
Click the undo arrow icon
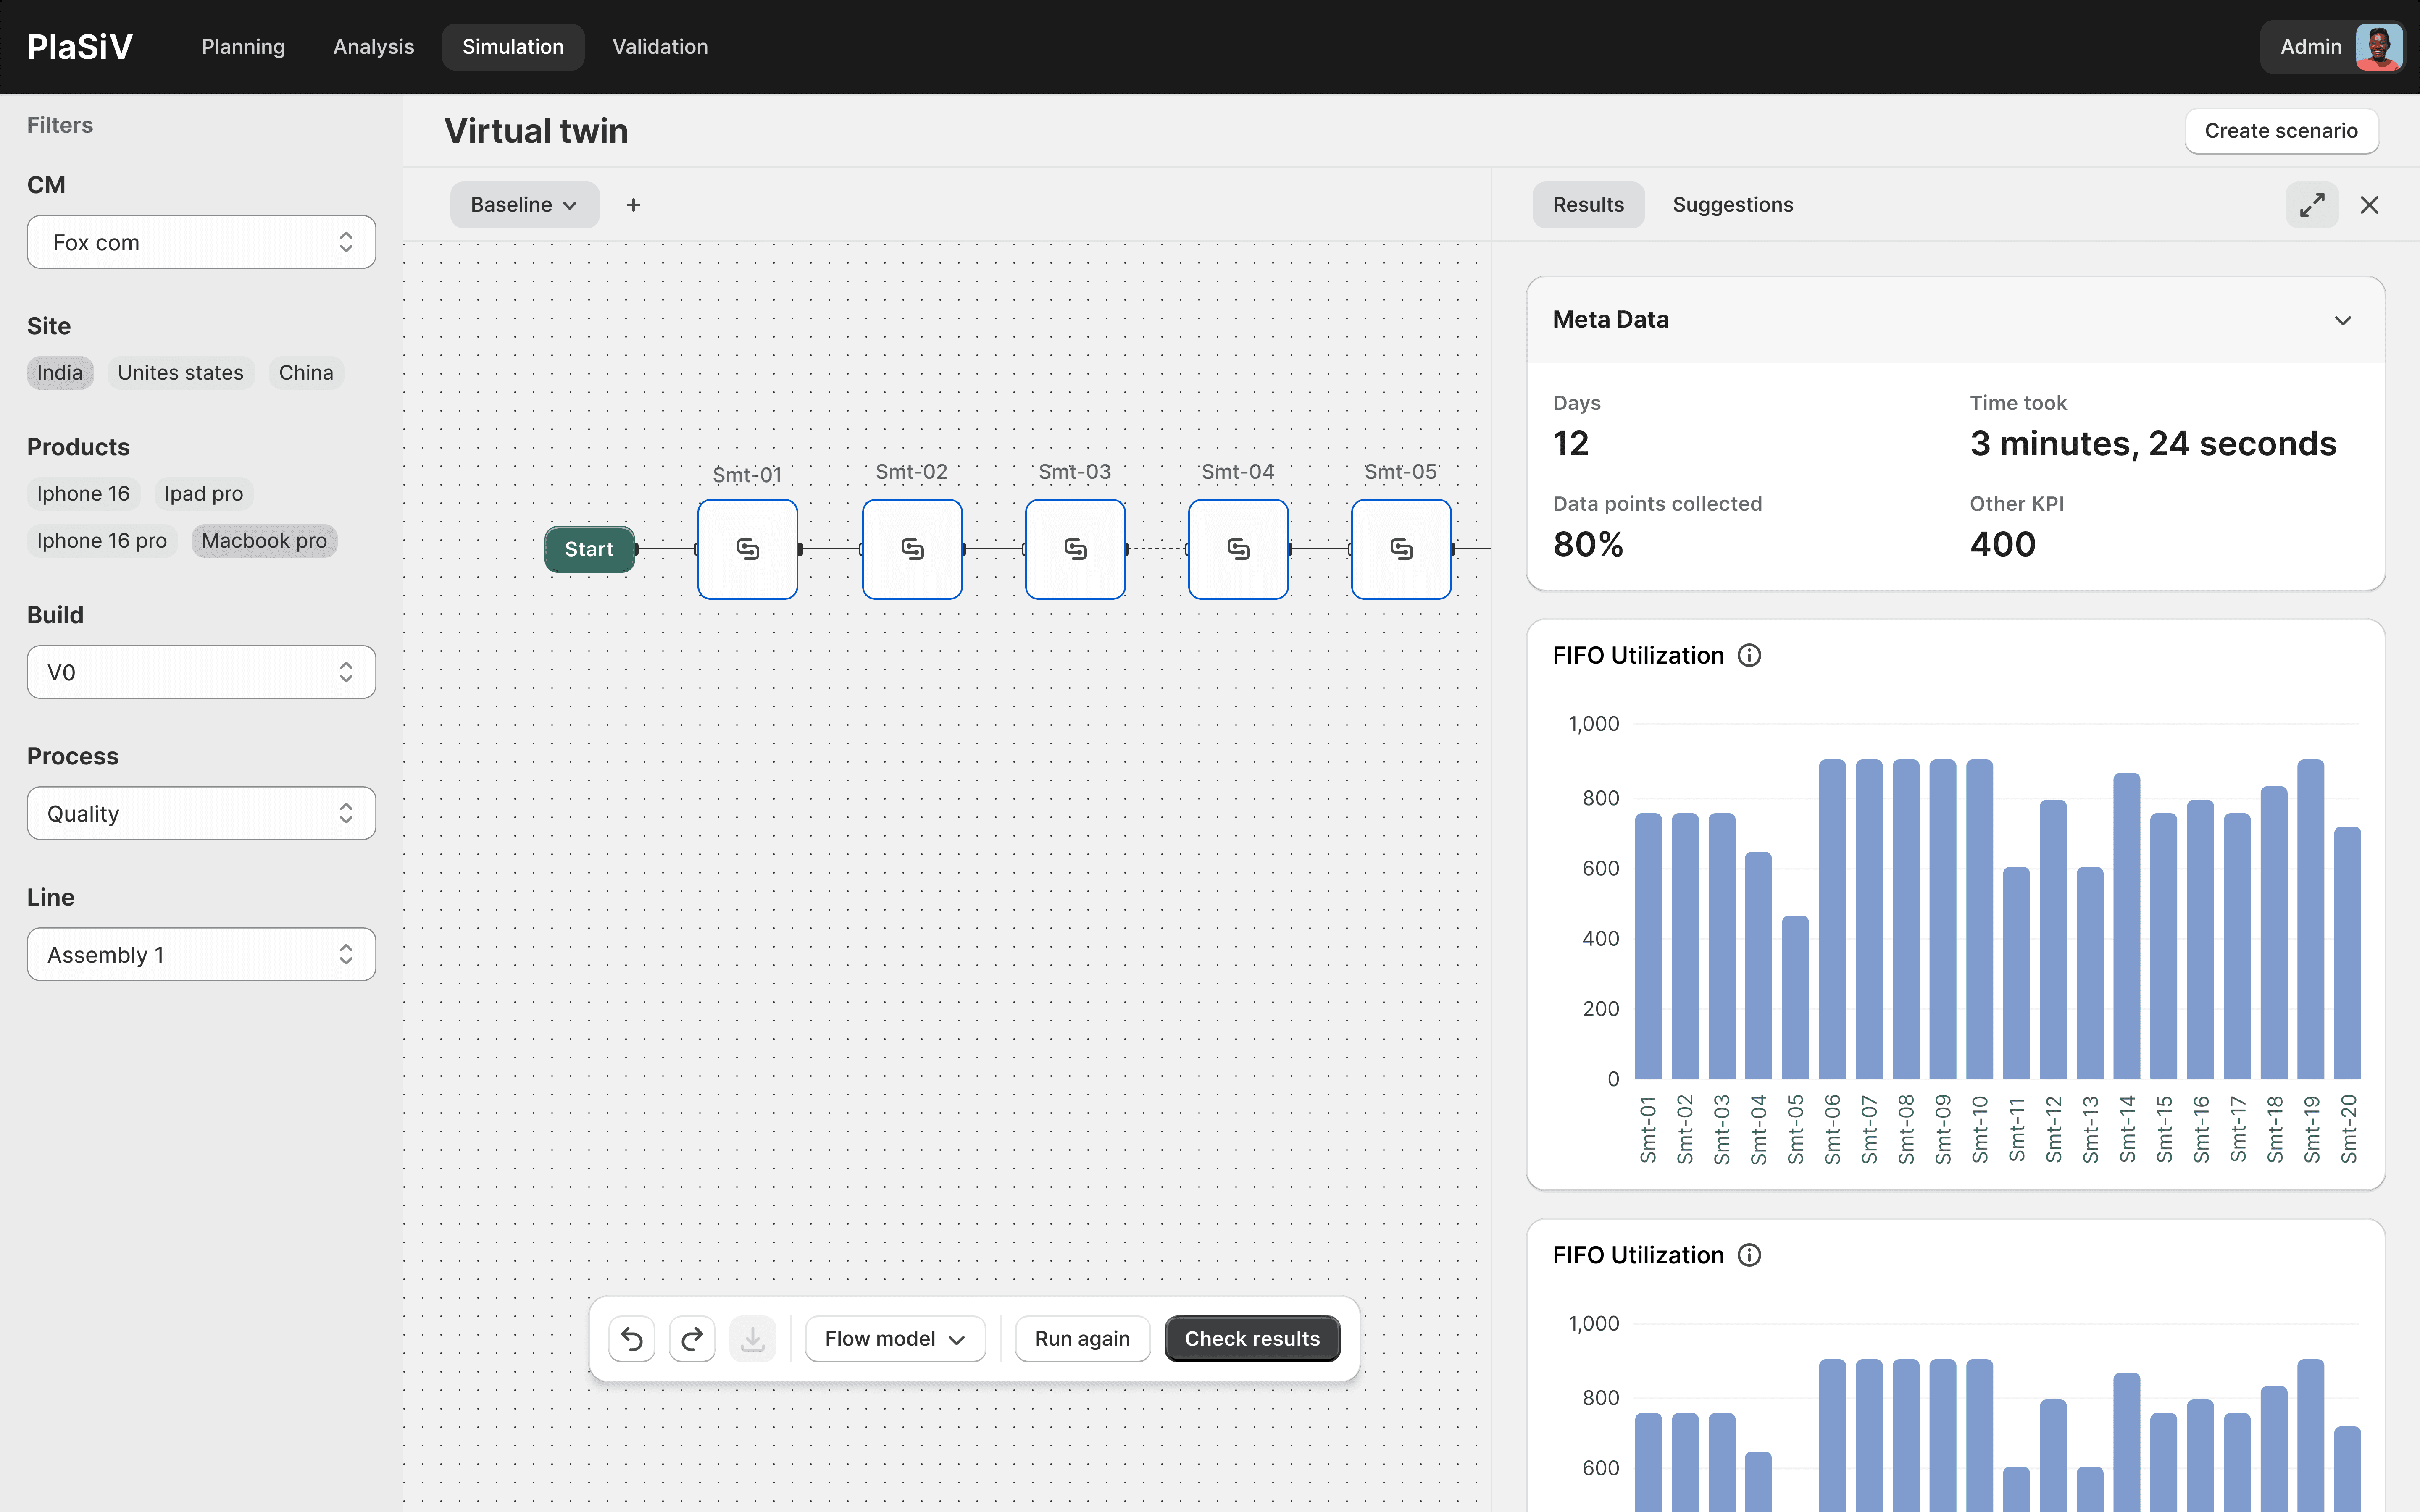[x=631, y=1338]
